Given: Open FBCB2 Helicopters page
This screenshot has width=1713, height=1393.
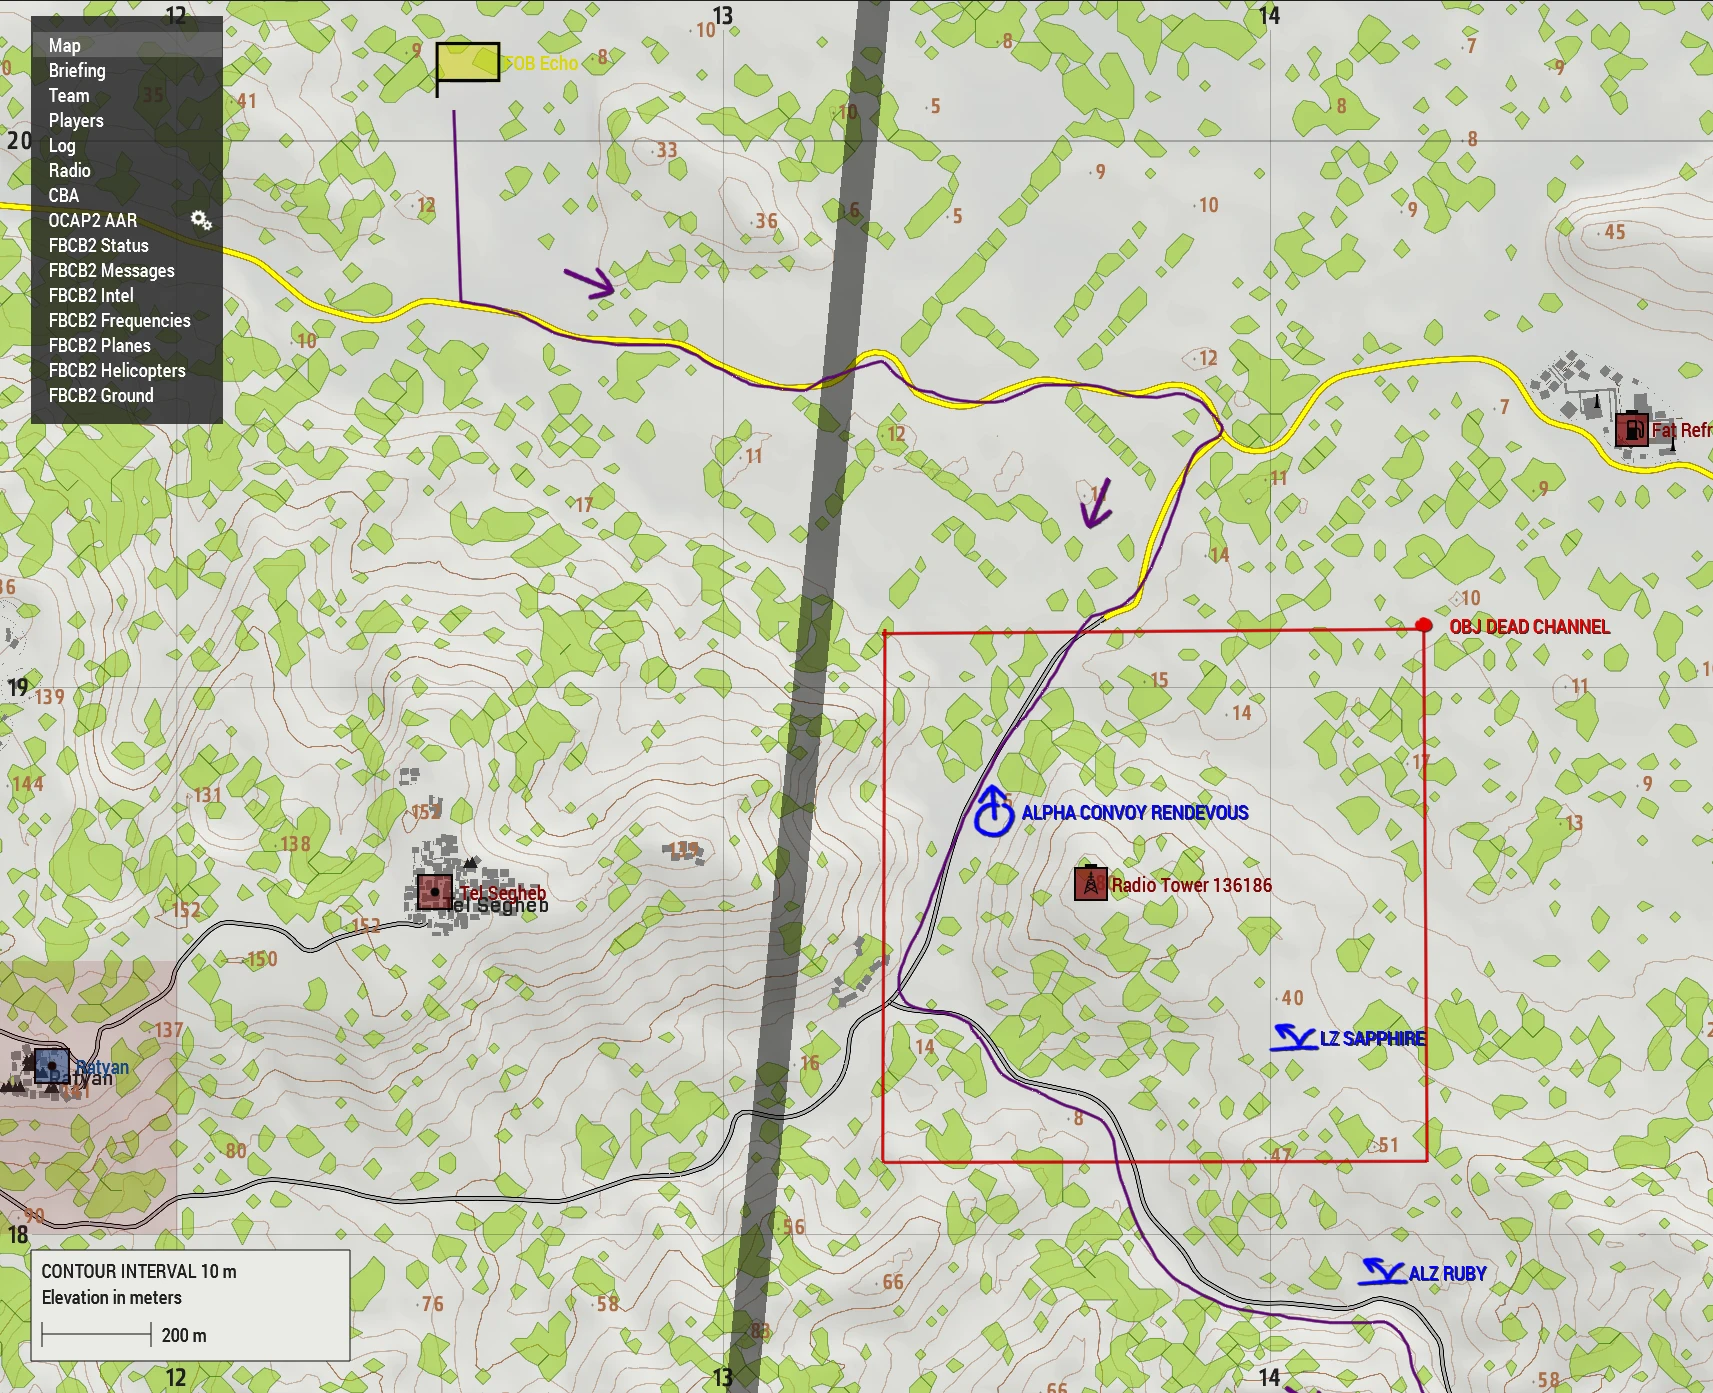Looking at the screenshot, I should pyautogui.click(x=117, y=370).
